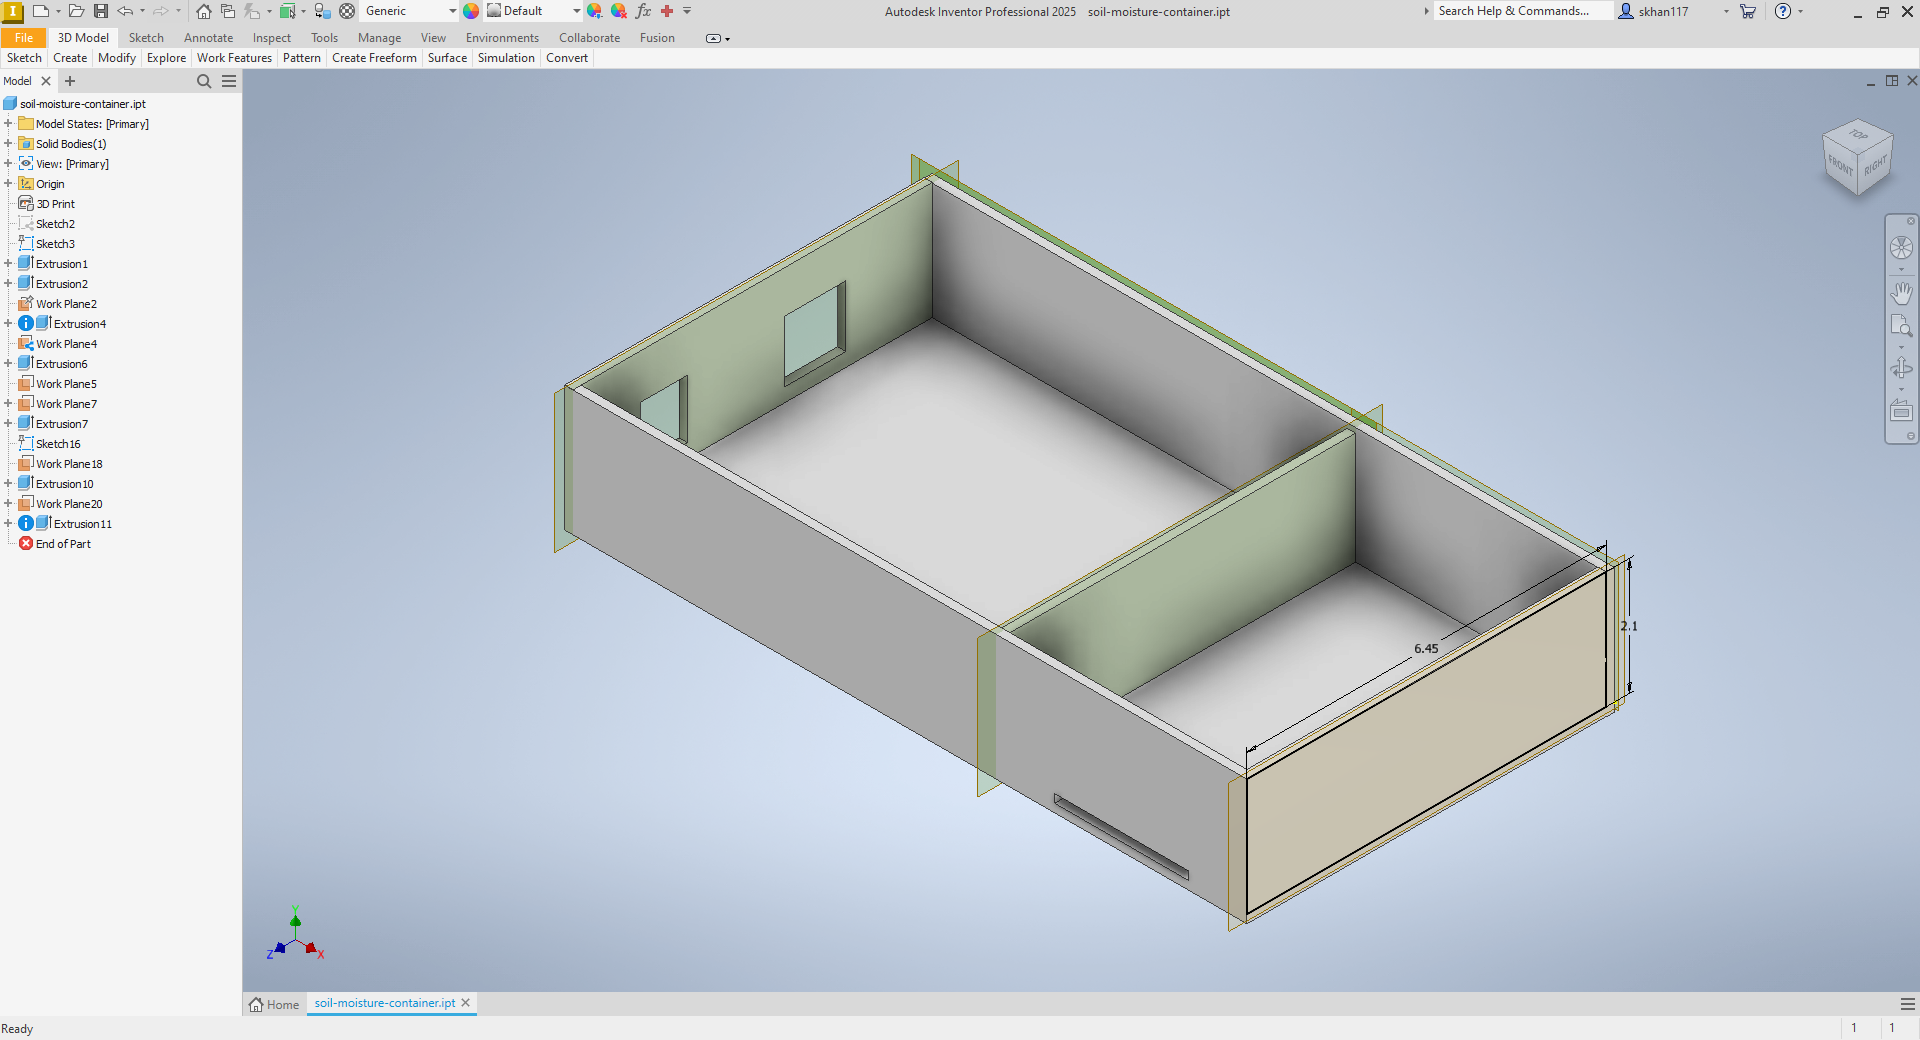This screenshot has height=1040, width=1920.
Task: Open the Parameters fx tool
Action: pyautogui.click(x=643, y=11)
